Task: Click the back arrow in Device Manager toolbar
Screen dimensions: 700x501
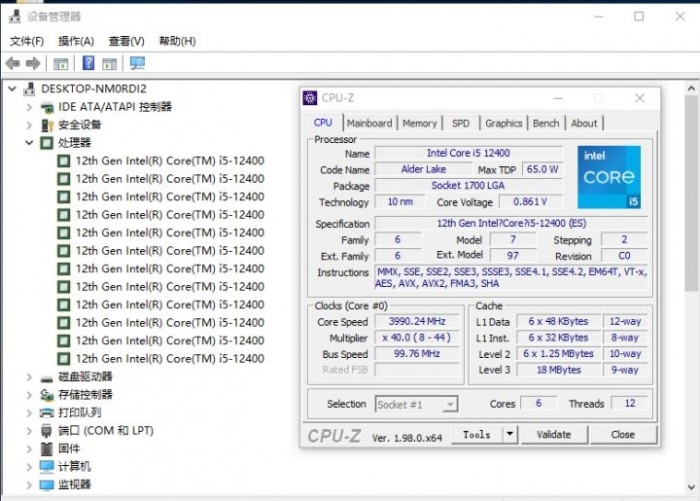Action: click(x=12, y=63)
